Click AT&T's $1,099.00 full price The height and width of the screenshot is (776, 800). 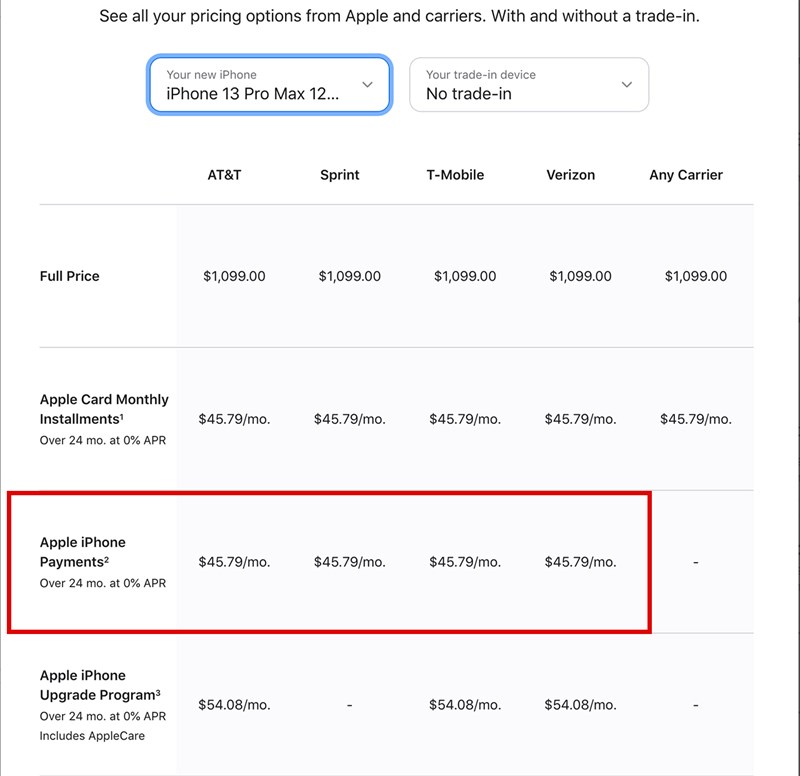[234, 276]
